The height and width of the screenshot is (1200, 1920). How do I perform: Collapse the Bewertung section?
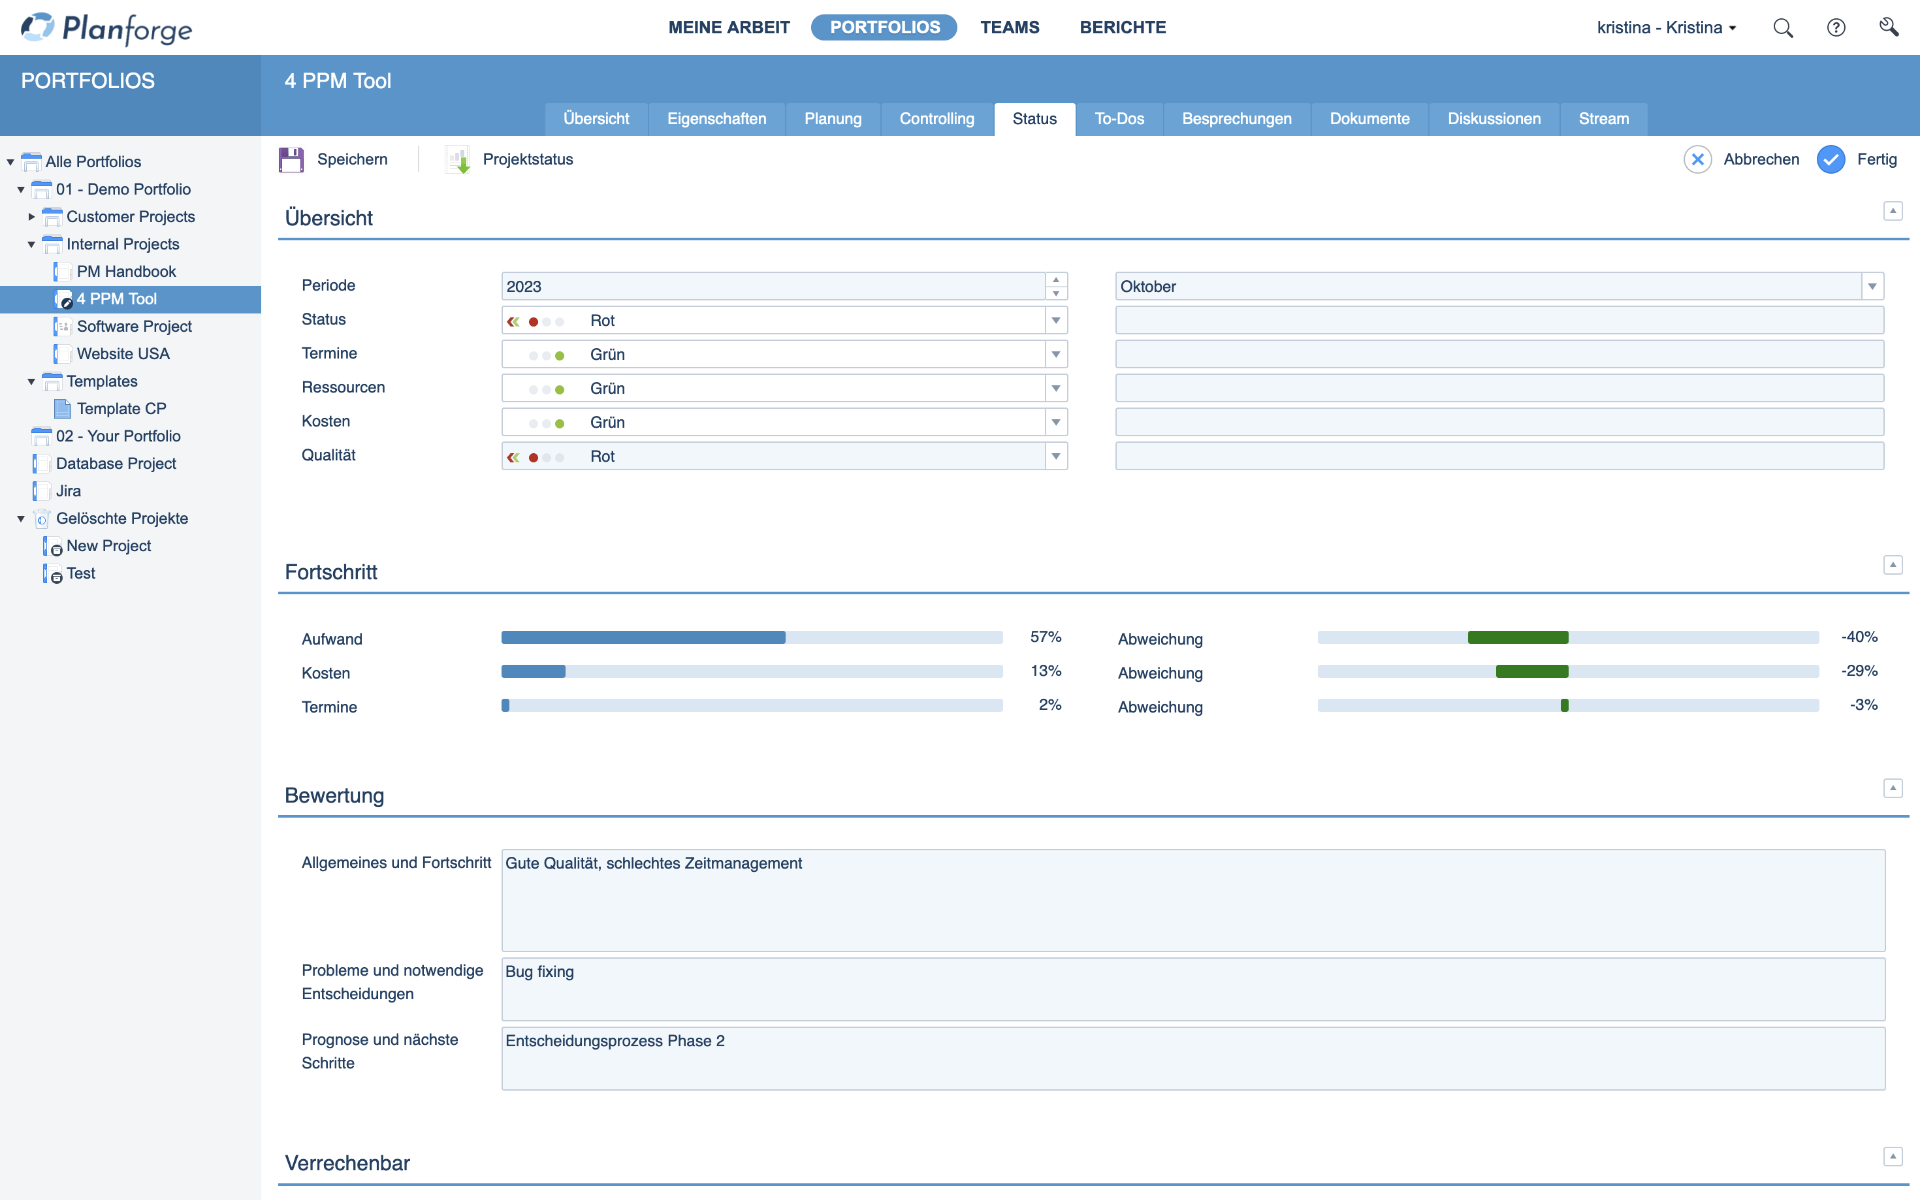1892,788
